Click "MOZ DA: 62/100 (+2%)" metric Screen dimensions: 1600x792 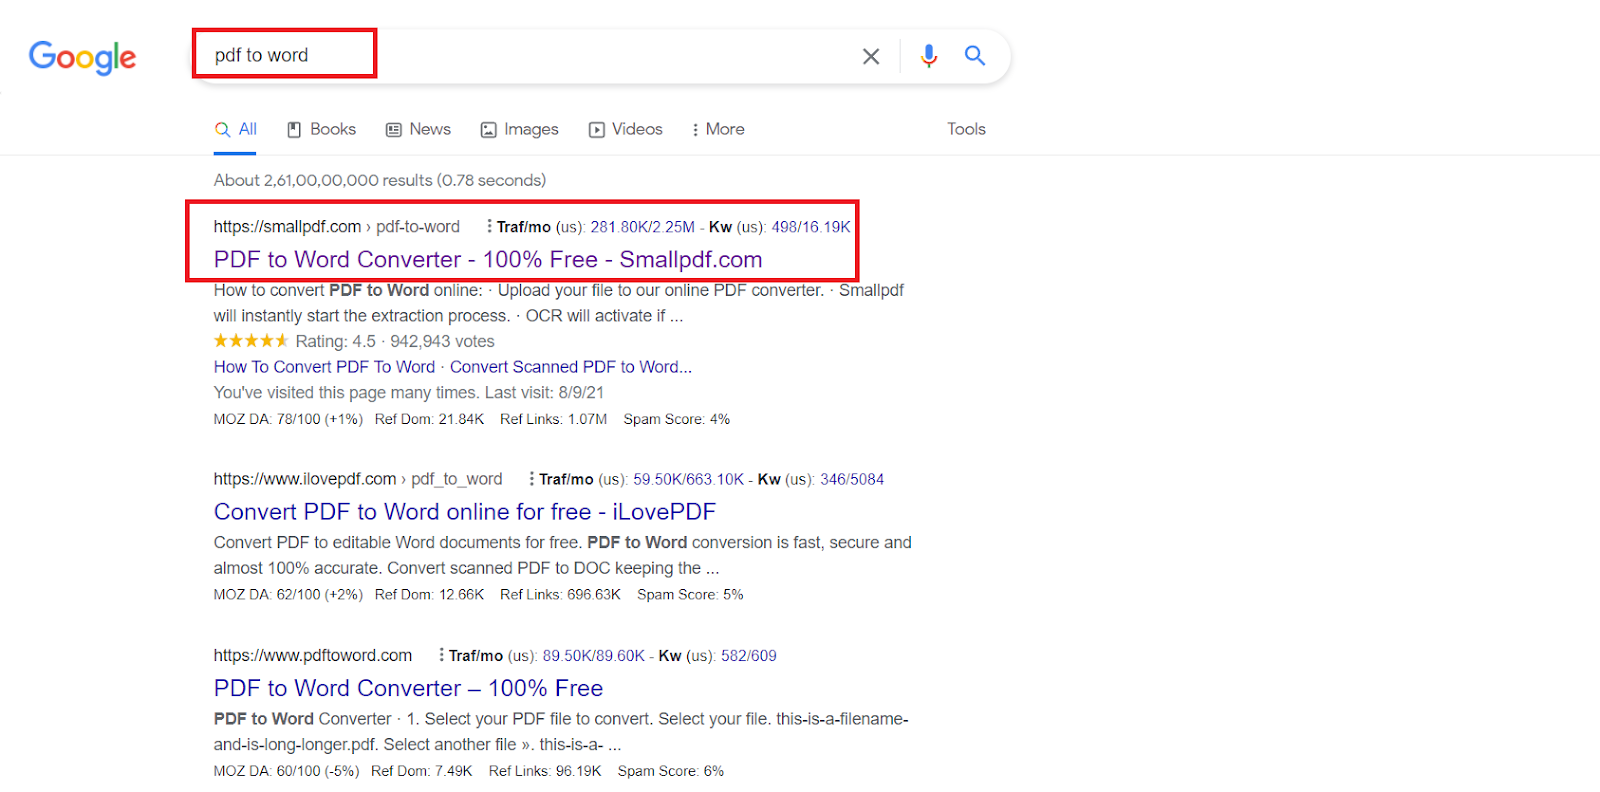click(288, 594)
